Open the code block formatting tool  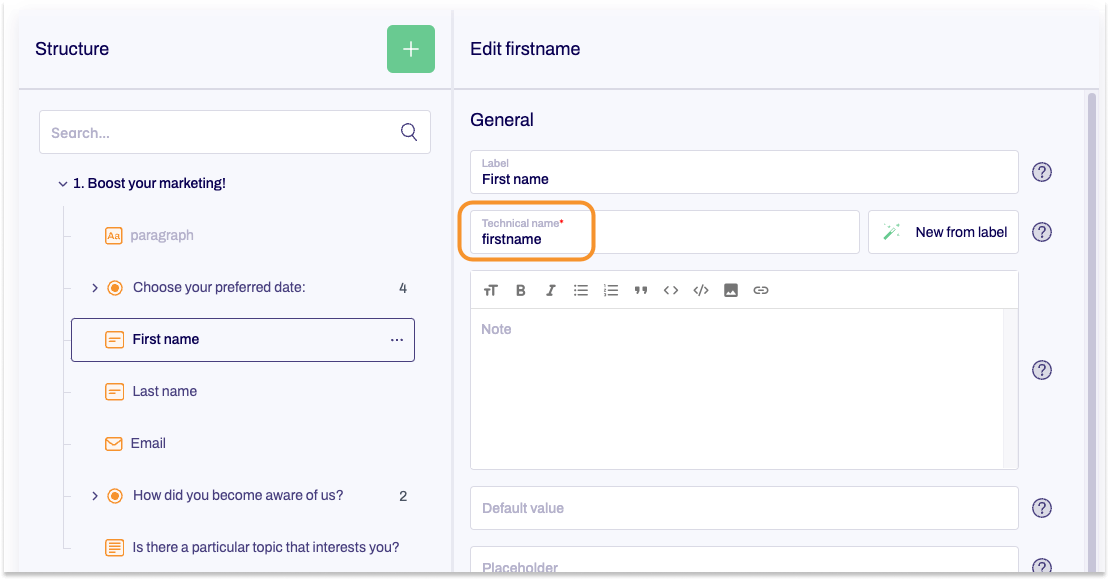tap(701, 290)
